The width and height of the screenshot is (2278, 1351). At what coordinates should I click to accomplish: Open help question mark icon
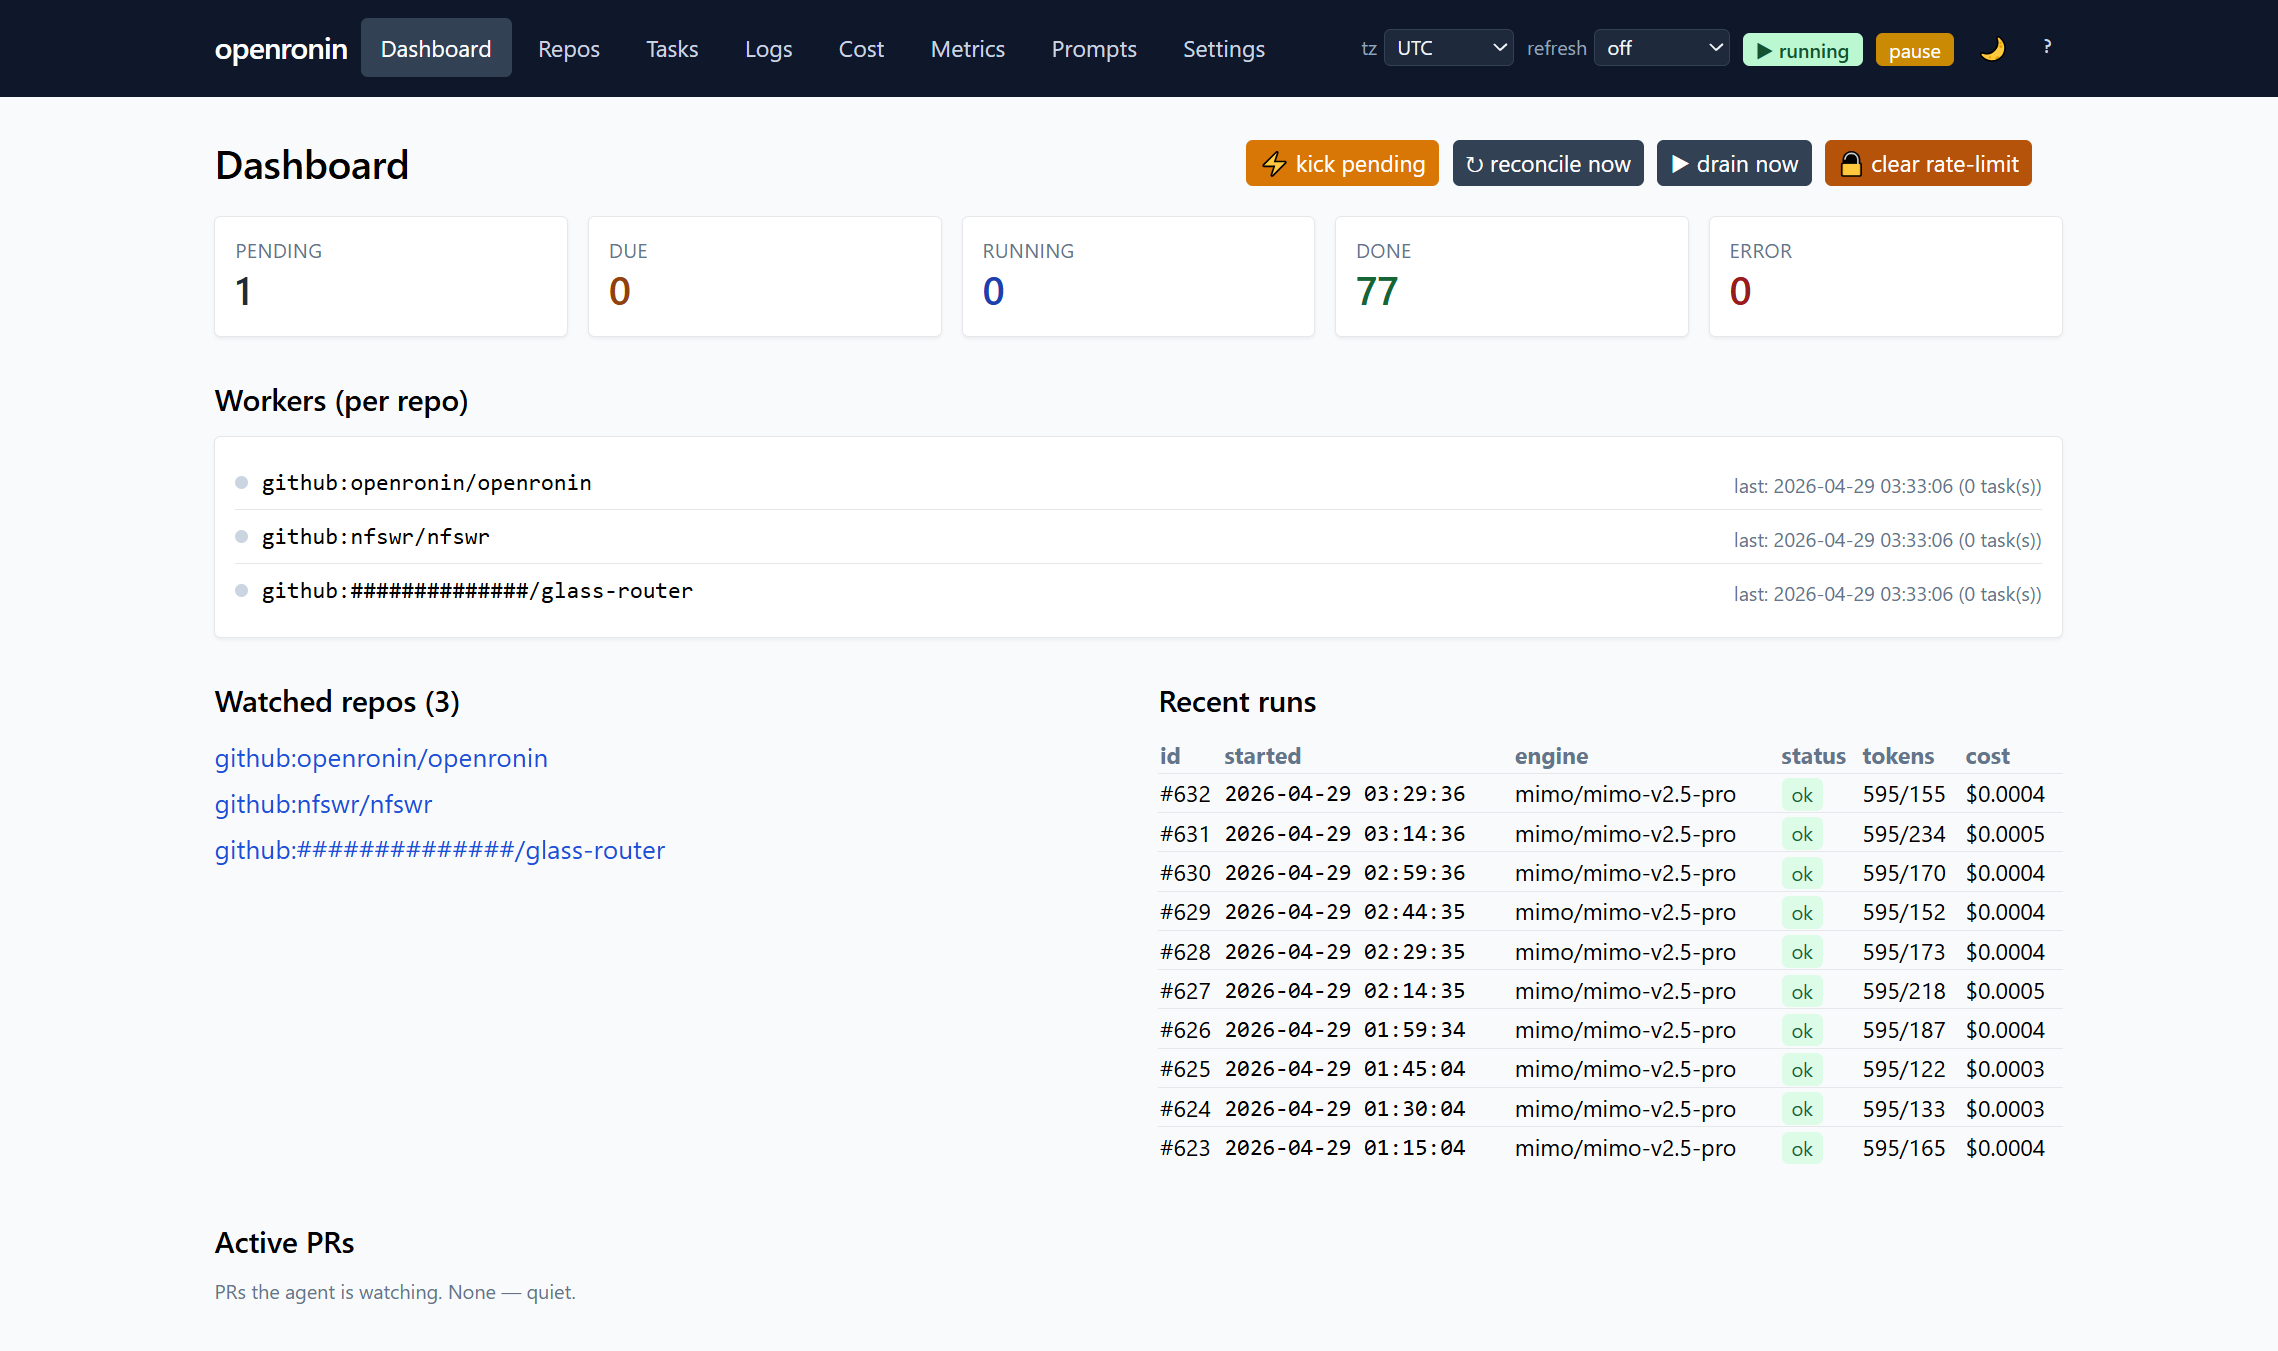coord(2047,47)
